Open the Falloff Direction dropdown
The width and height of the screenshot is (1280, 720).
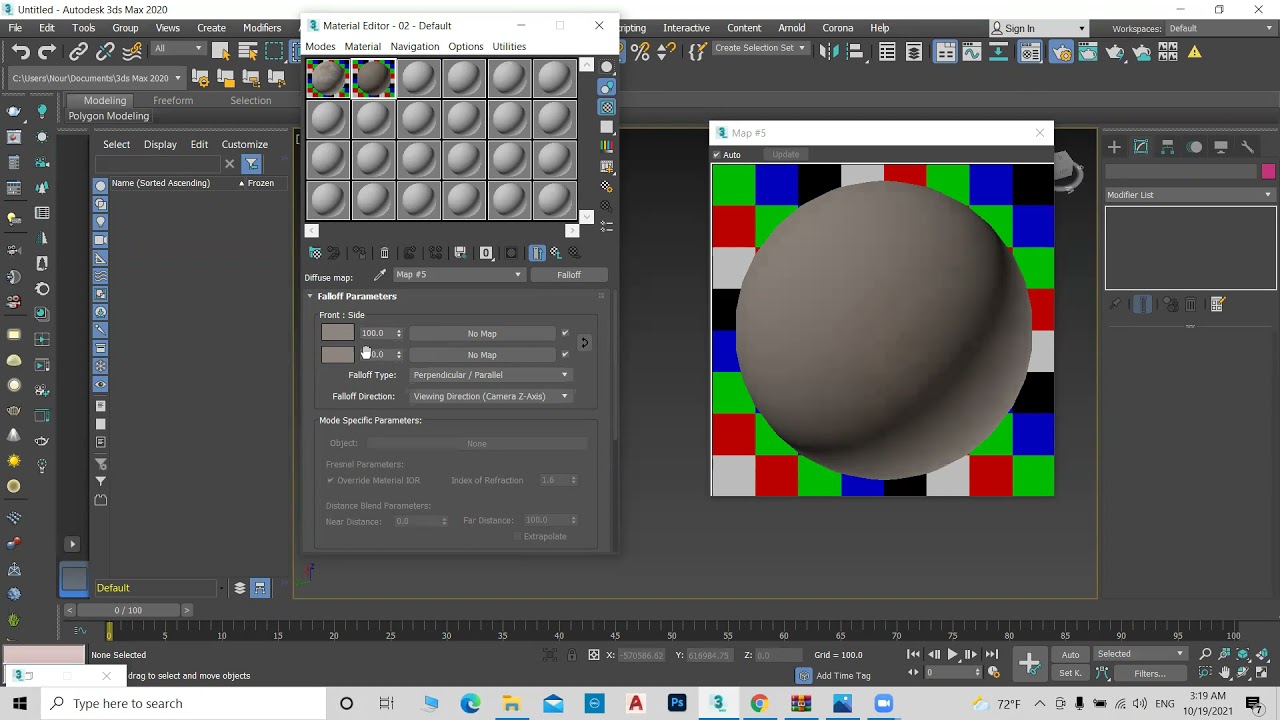(490, 396)
